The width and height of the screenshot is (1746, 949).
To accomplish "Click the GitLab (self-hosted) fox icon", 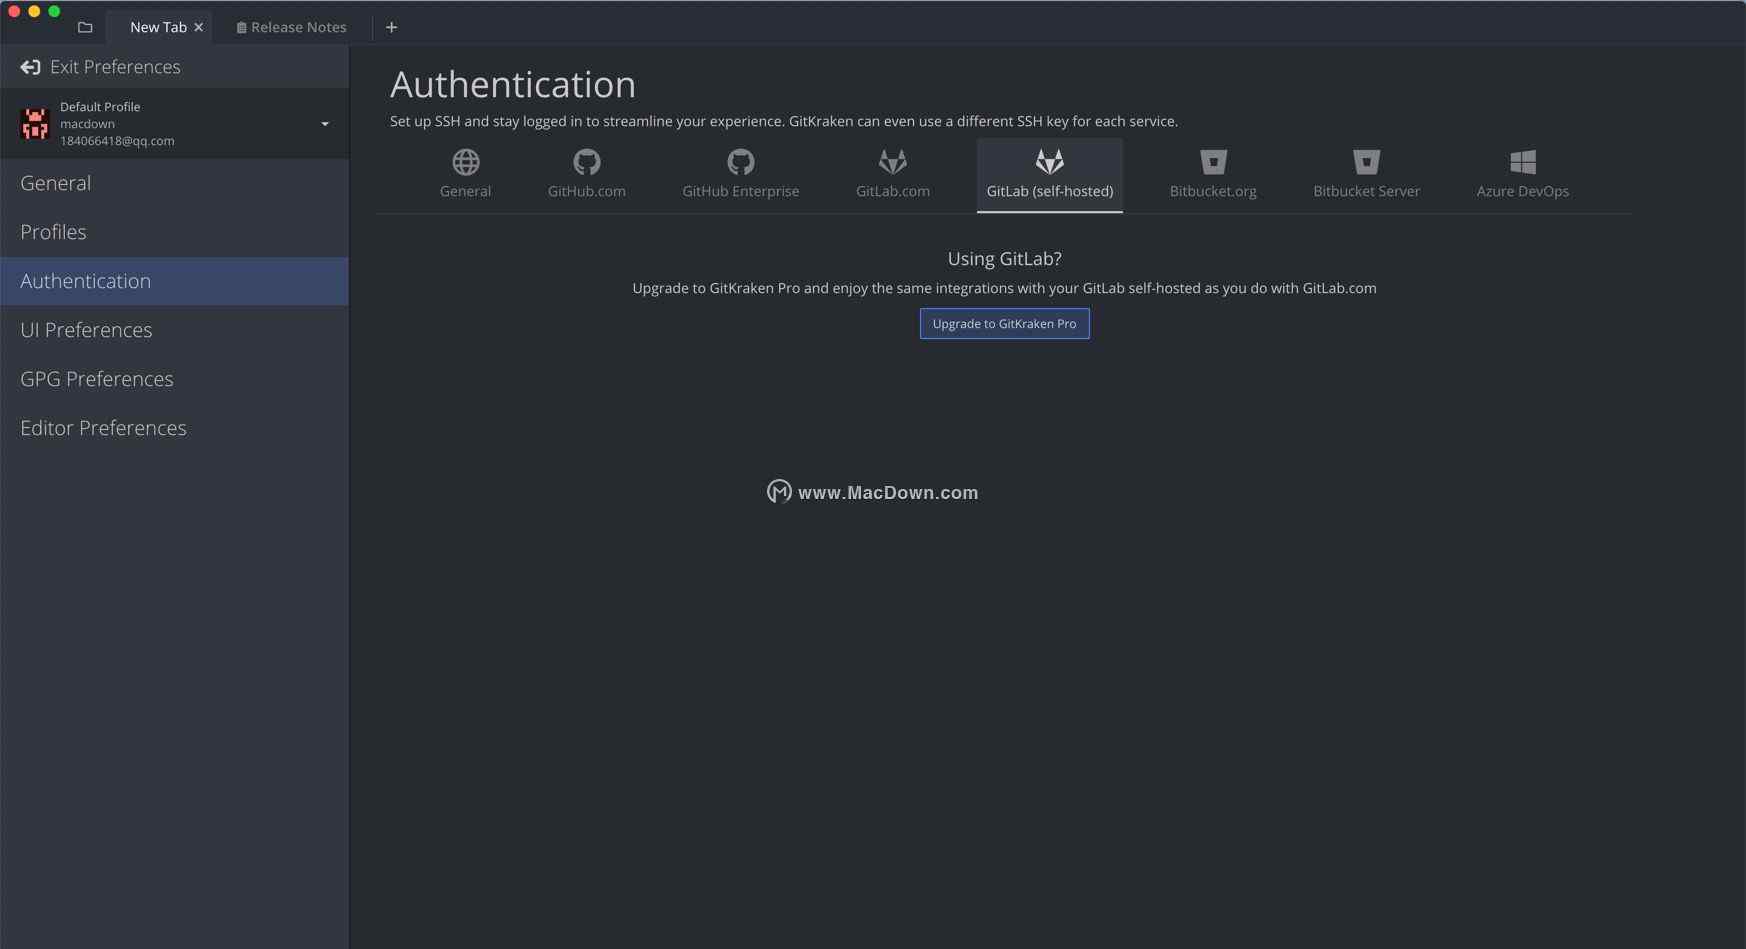I will pos(1050,162).
